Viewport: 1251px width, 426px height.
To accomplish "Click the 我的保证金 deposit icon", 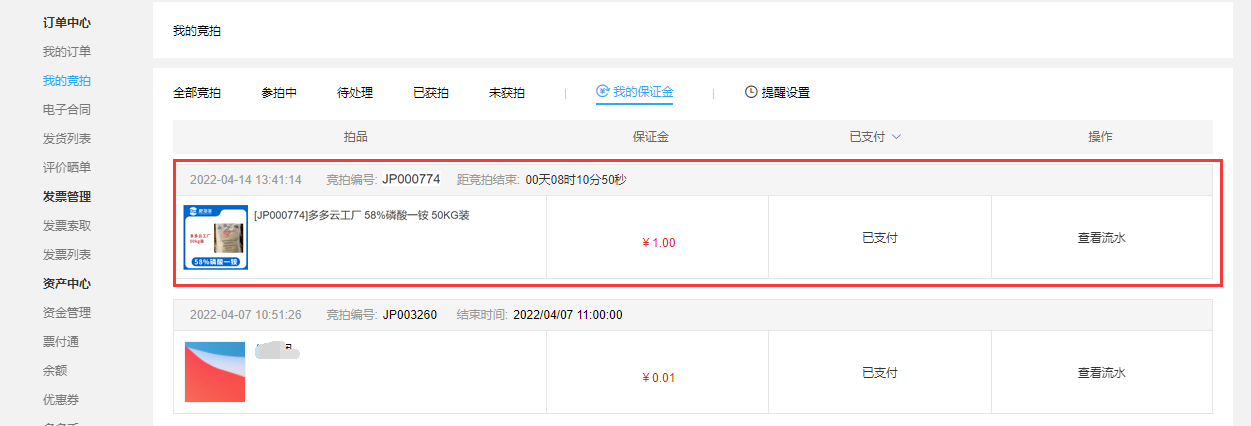I will point(602,92).
